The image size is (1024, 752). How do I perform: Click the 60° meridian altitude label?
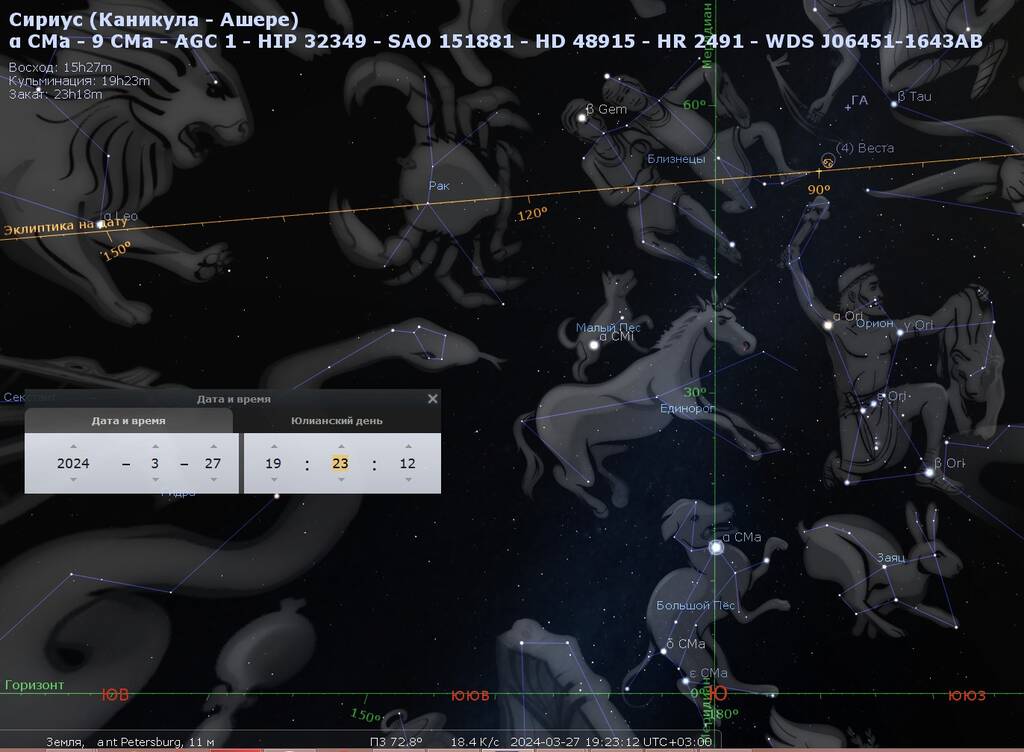coord(694,104)
